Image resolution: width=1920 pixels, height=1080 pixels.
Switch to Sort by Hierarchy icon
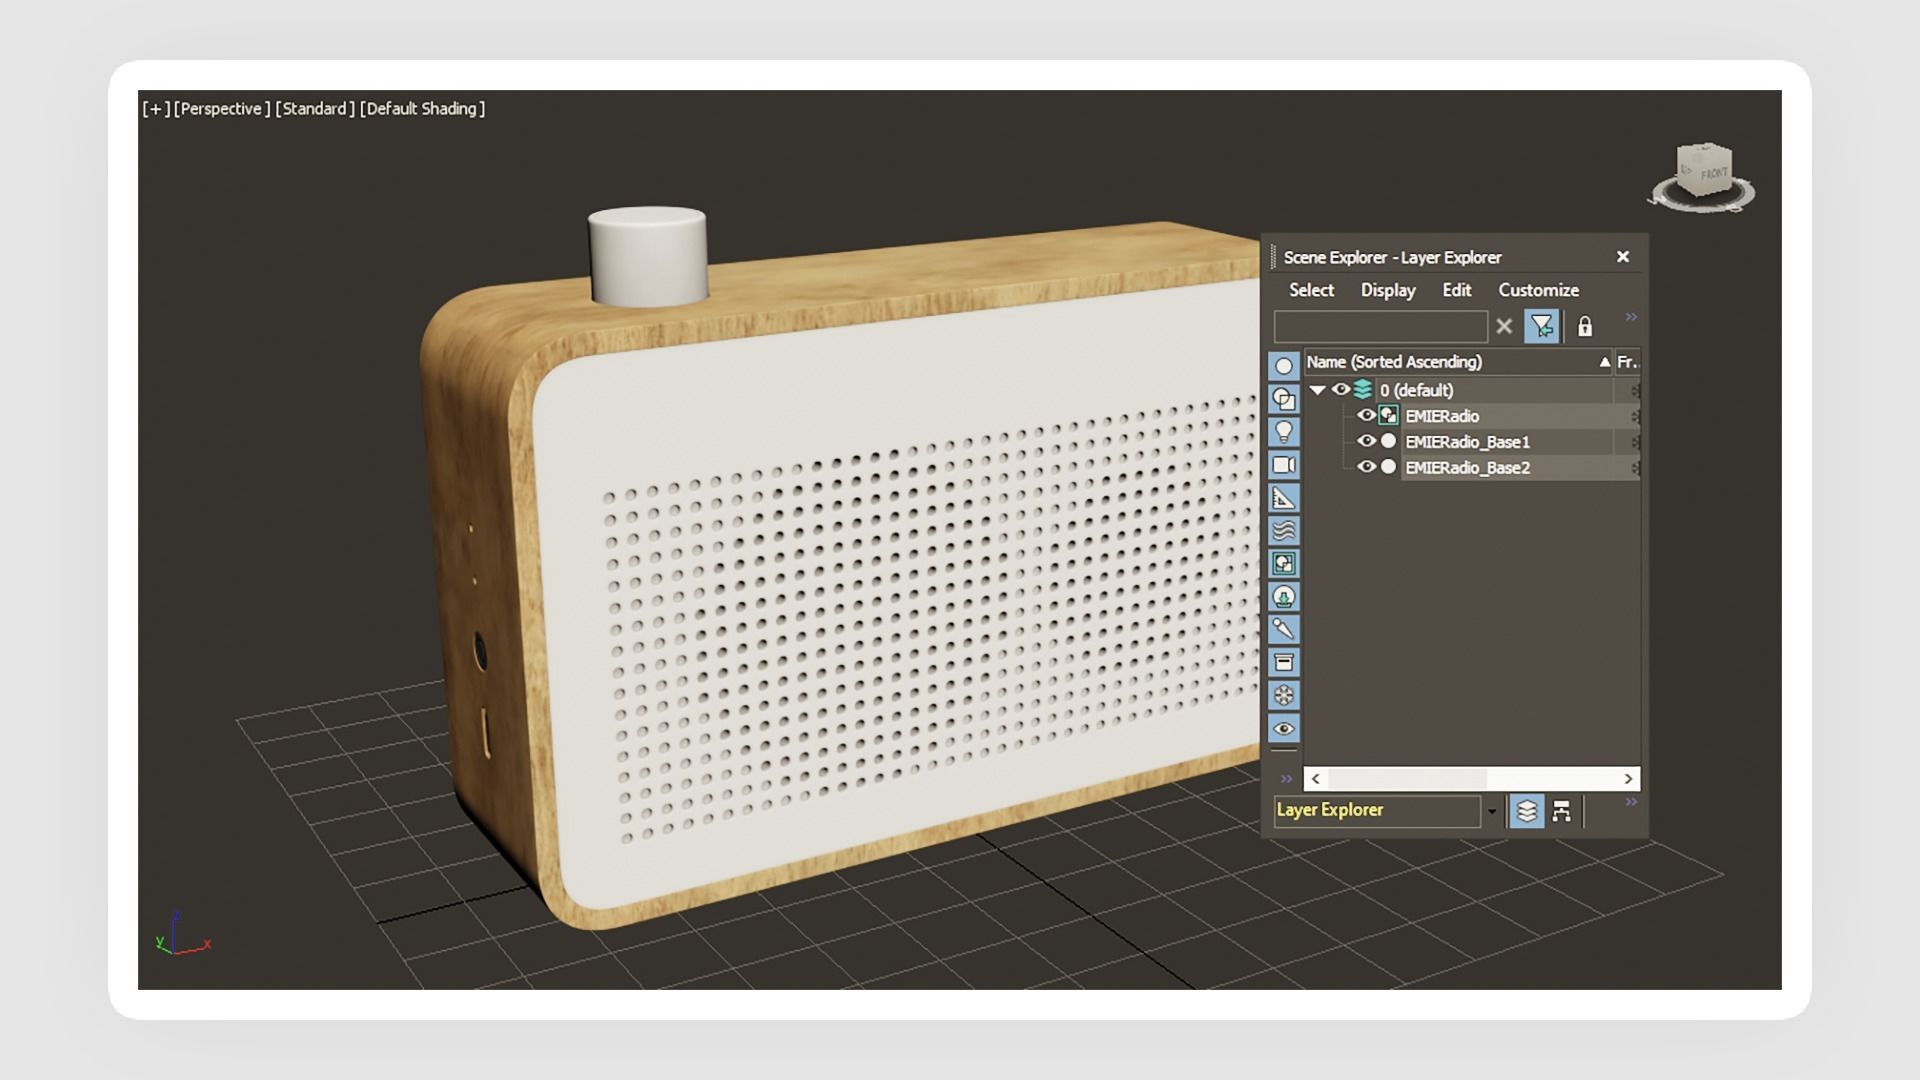pos(1562,811)
